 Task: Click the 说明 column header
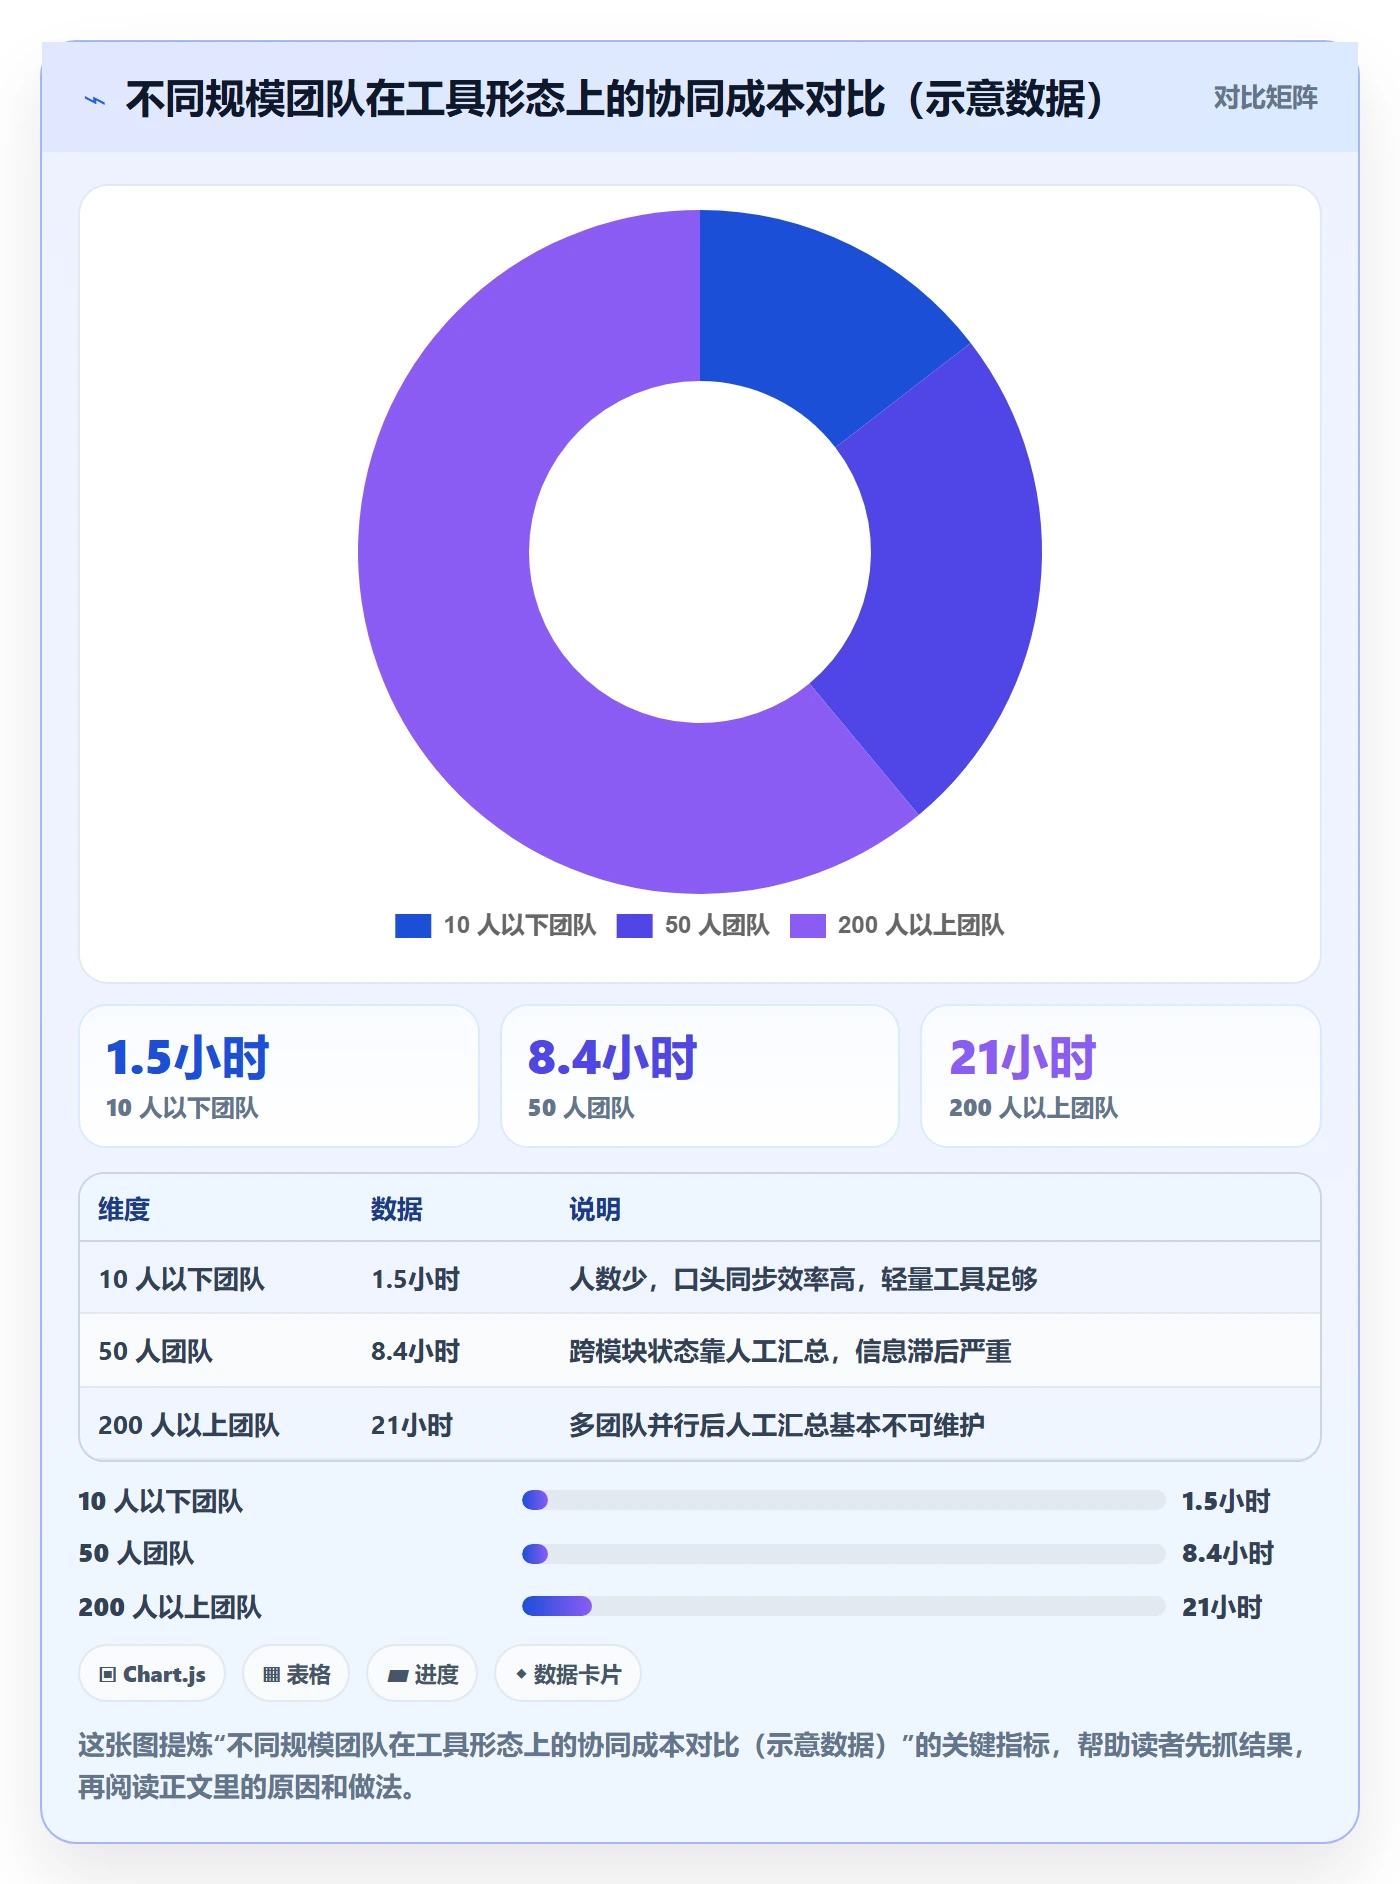(x=595, y=1209)
